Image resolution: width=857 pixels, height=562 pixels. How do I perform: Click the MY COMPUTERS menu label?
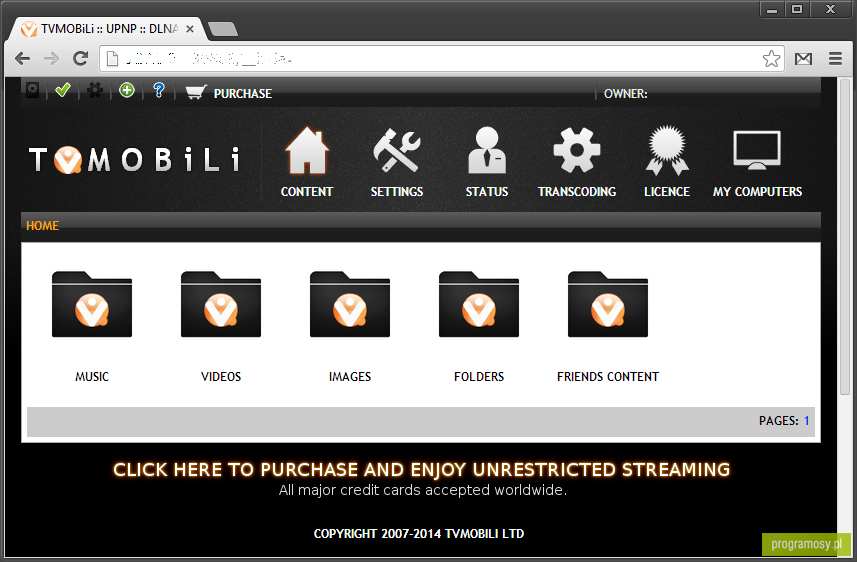(757, 192)
